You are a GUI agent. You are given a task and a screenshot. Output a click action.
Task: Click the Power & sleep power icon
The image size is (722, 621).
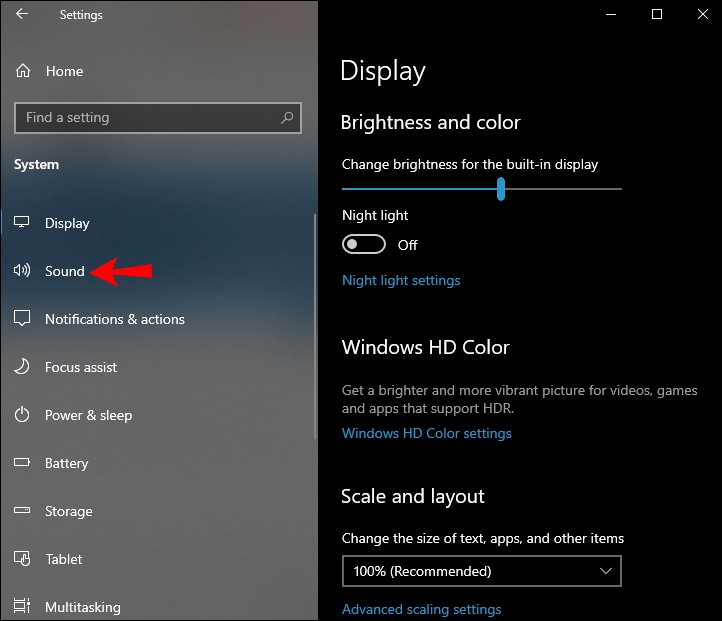[22, 414]
